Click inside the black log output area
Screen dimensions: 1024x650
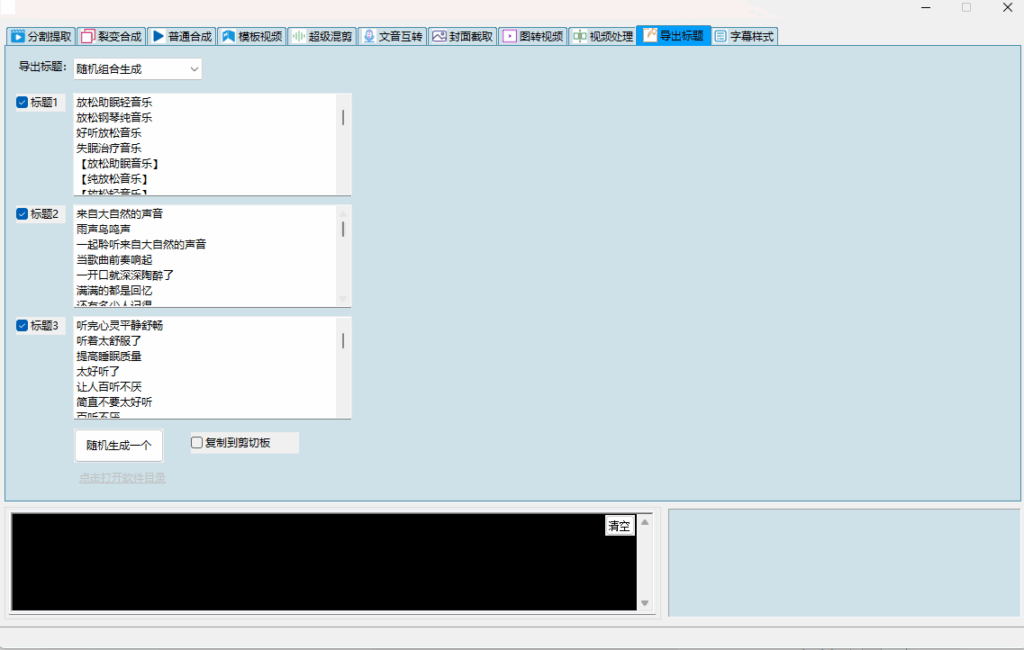tap(324, 562)
